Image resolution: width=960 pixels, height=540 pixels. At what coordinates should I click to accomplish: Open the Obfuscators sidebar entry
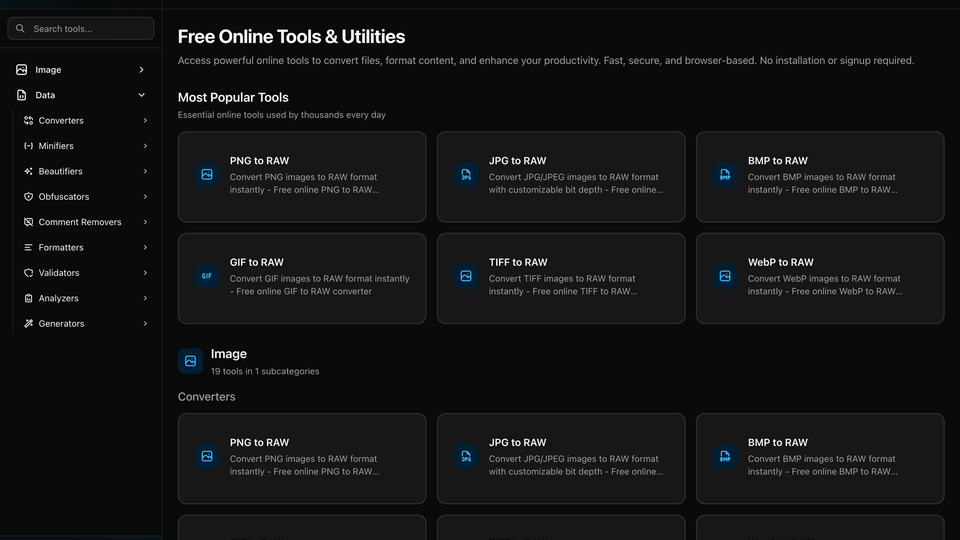85,197
